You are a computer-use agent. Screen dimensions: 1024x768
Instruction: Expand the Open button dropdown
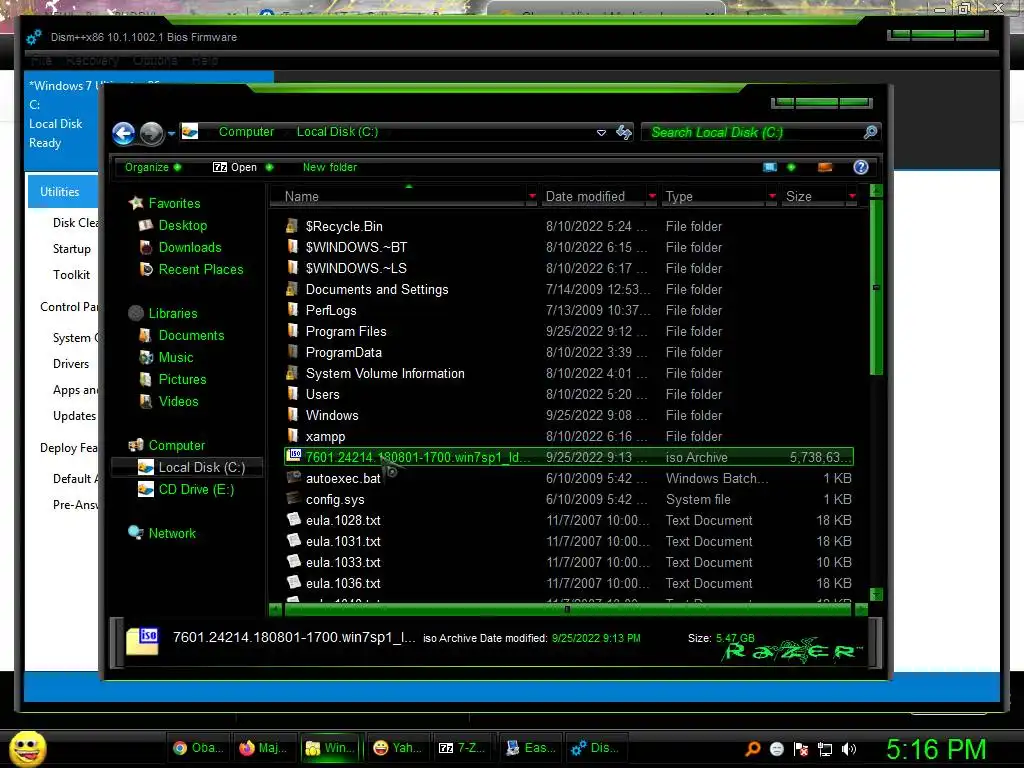point(269,167)
